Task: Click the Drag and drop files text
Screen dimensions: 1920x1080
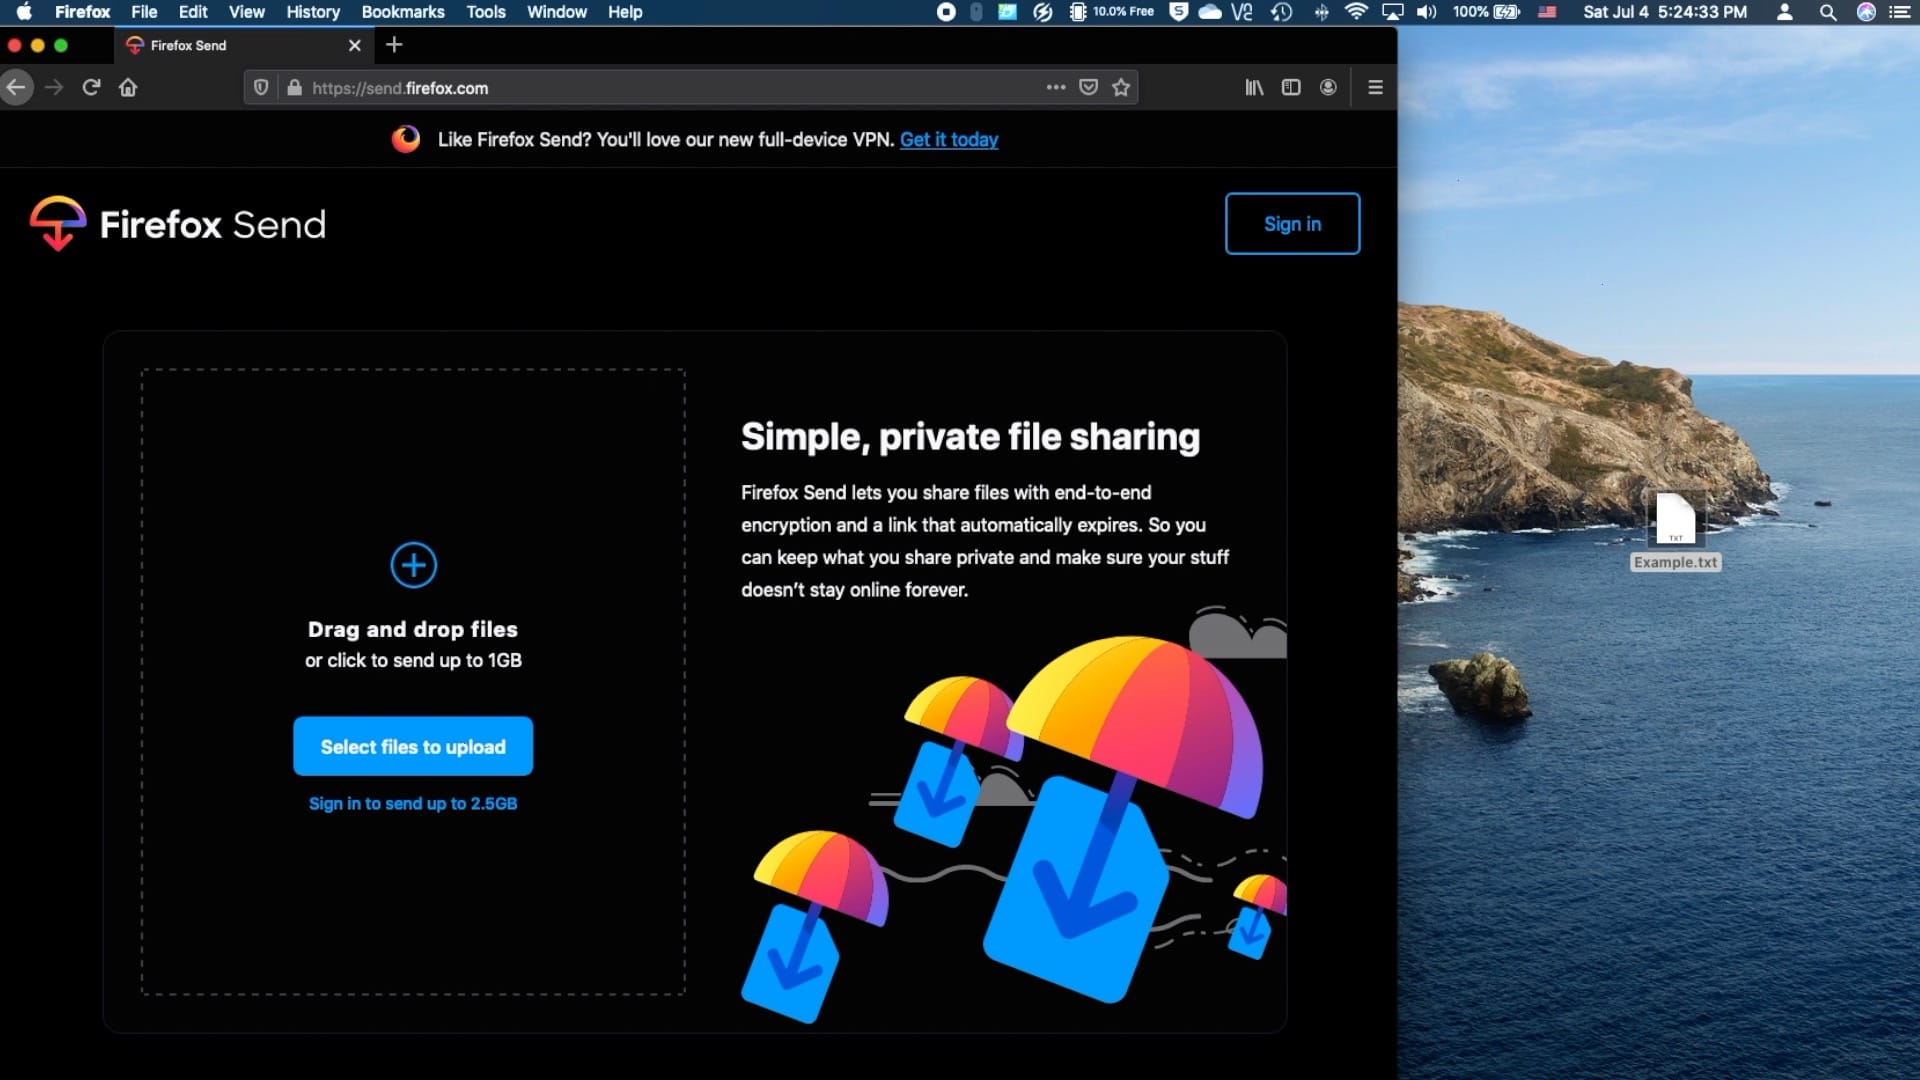Action: click(x=413, y=629)
